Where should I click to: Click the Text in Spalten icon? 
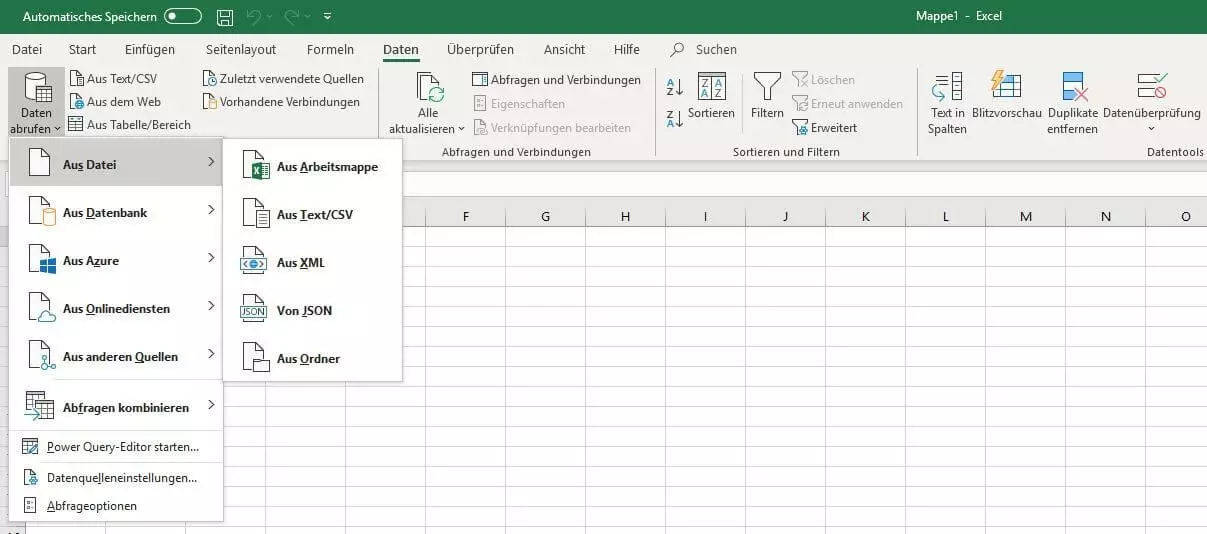tap(947, 87)
